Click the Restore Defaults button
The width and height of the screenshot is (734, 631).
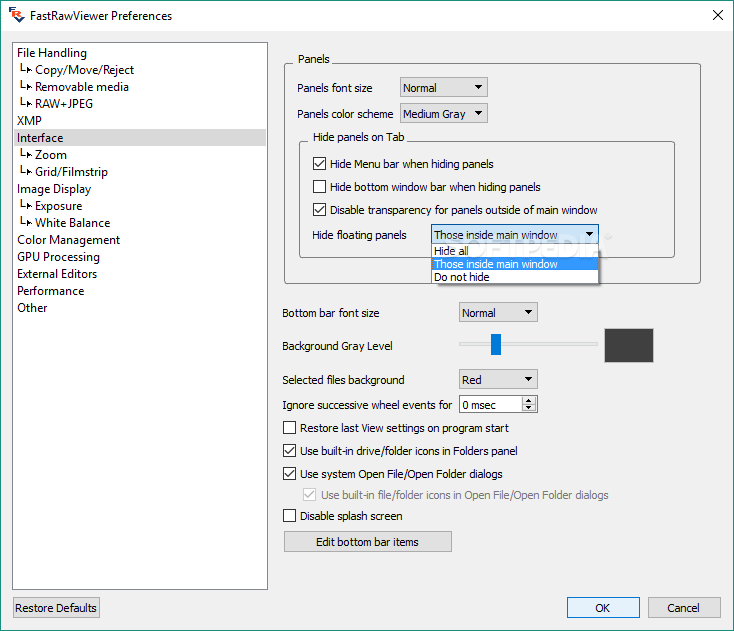(56, 608)
